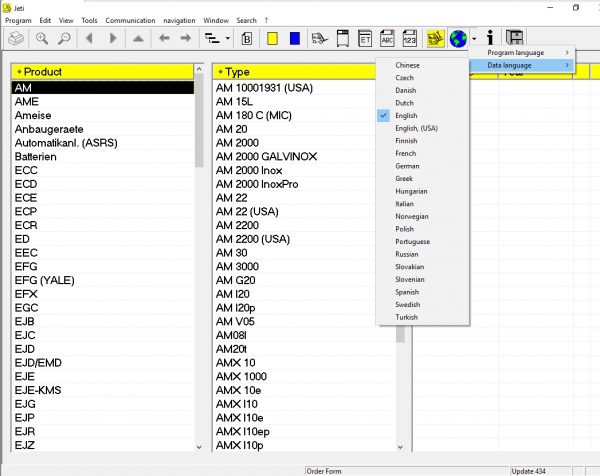Click the up triangle toolbar icon
The image size is (600, 476).
pyautogui.click(x=138, y=38)
